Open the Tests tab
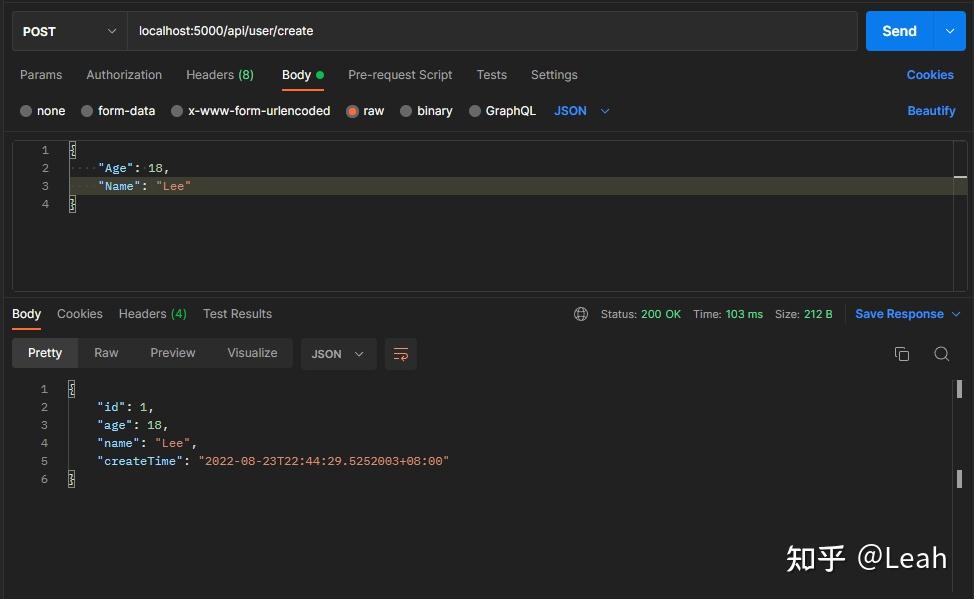 pyautogui.click(x=491, y=75)
